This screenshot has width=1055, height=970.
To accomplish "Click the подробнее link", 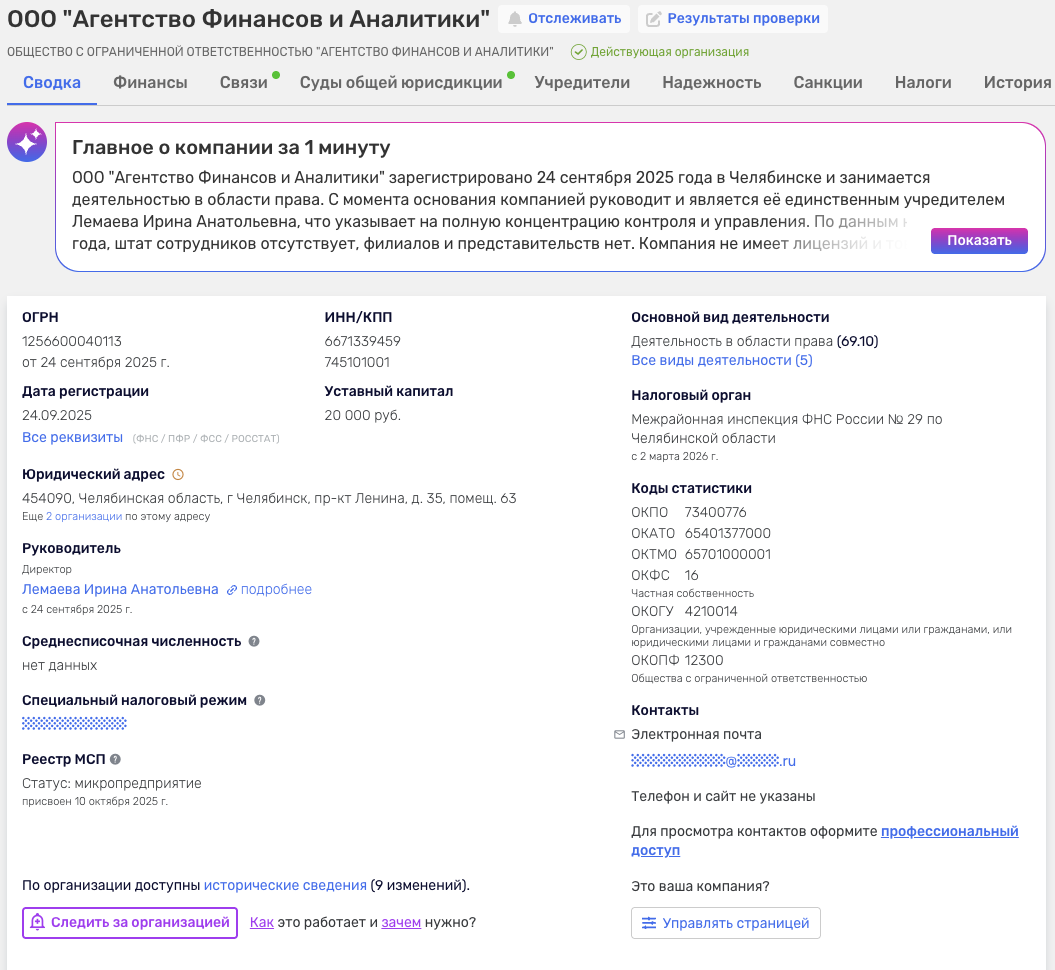I will pyautogui.click(x=277, y=589).
